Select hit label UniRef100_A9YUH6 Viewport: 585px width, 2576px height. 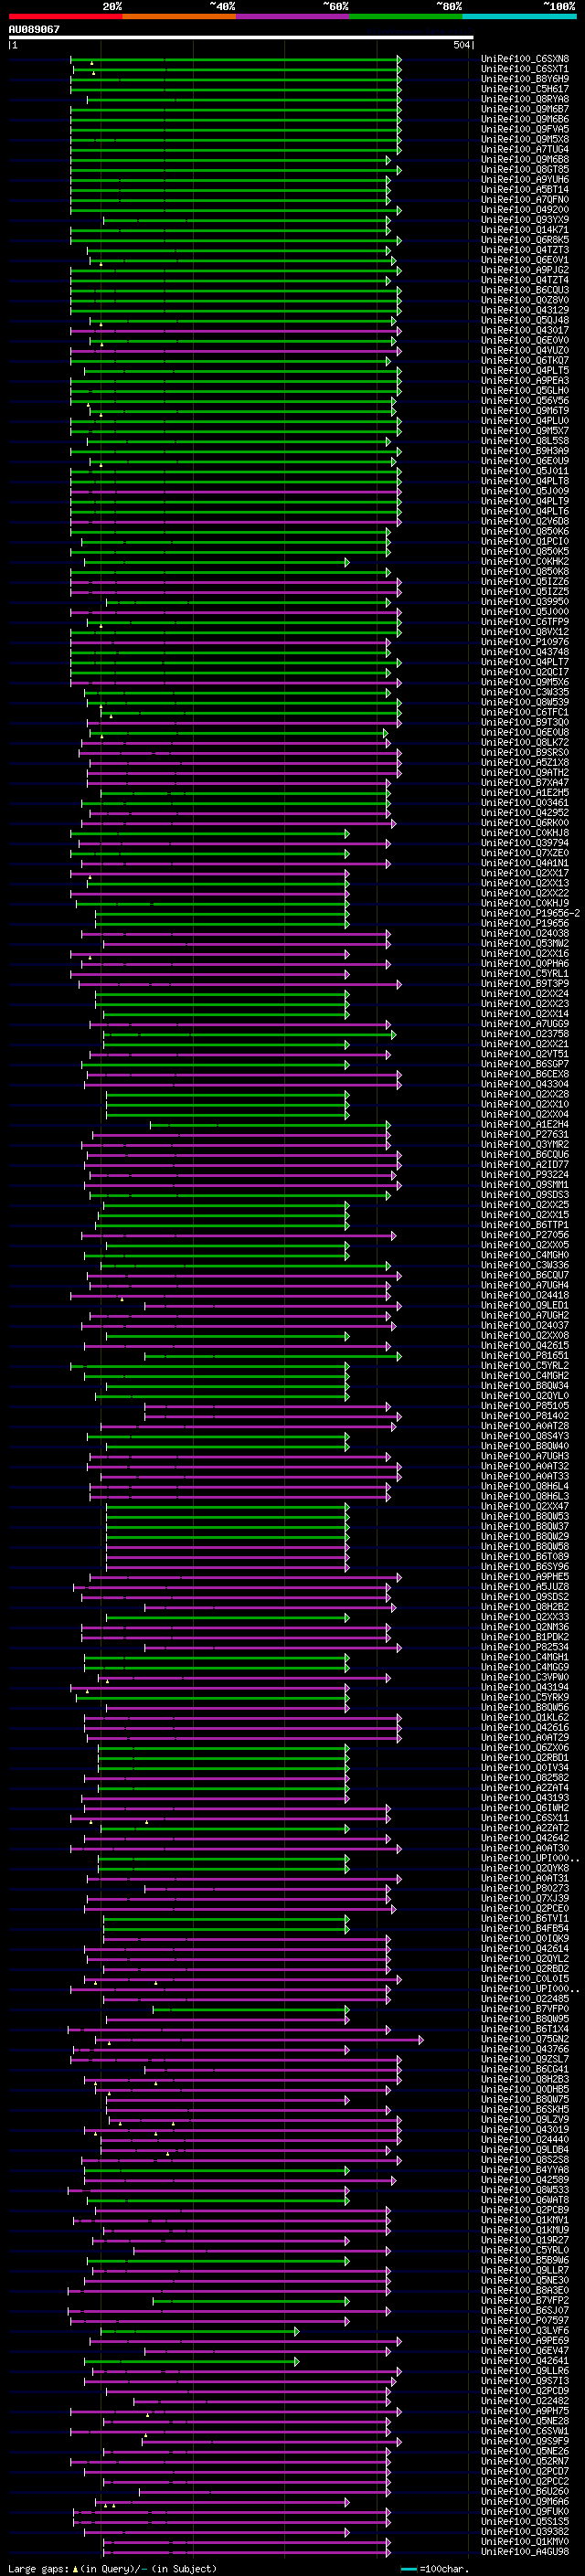(x=525, y=180)
